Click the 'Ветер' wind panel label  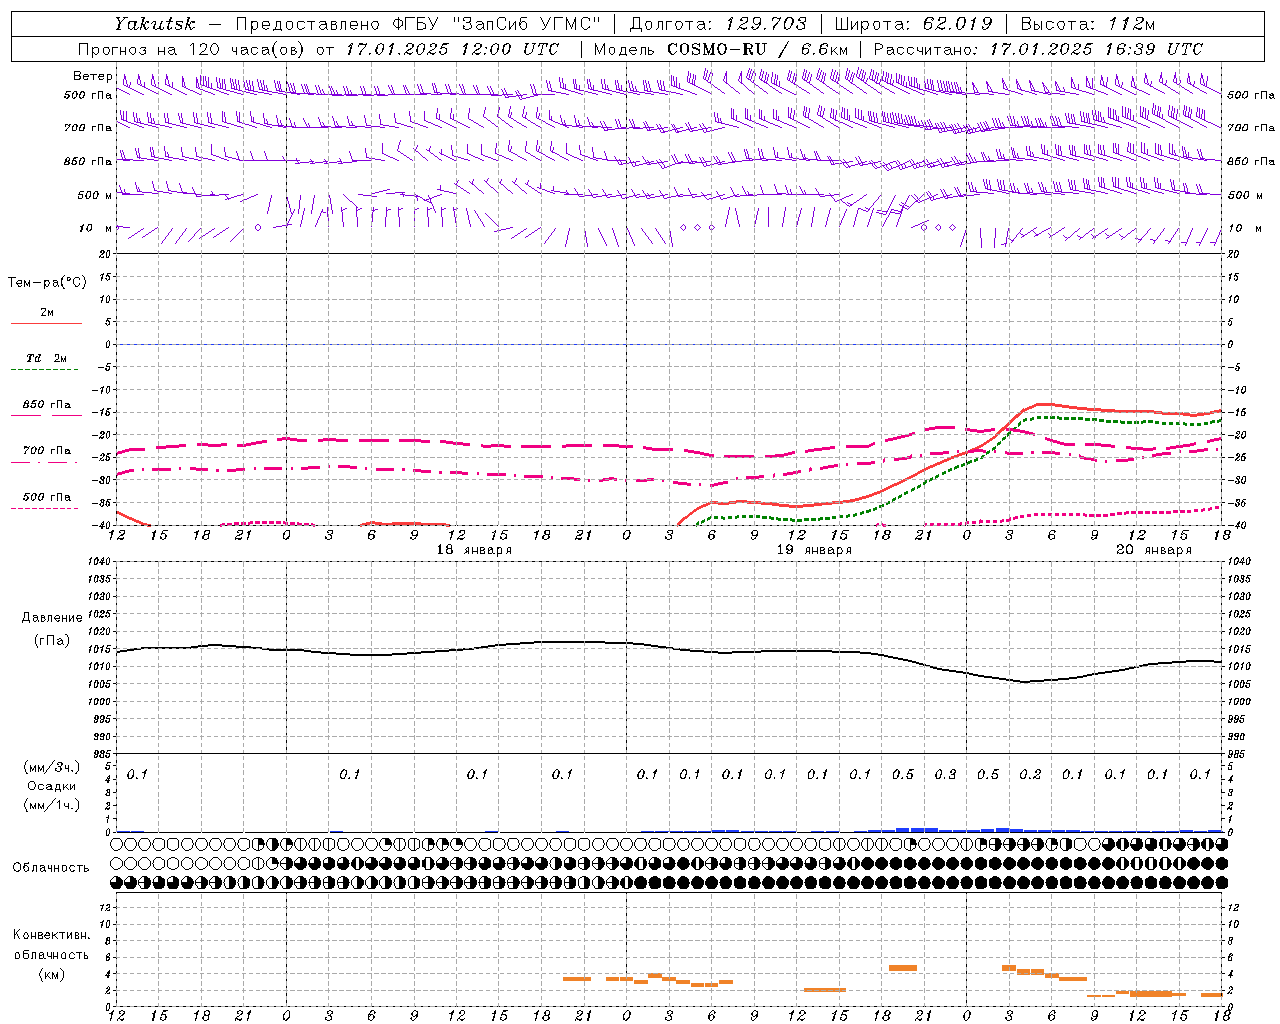pyautogui.click(x=92, y=76)
